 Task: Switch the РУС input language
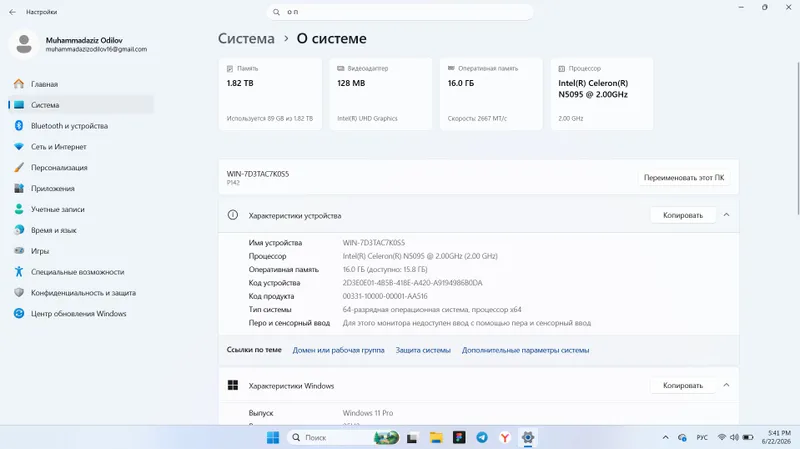[702, 437]
